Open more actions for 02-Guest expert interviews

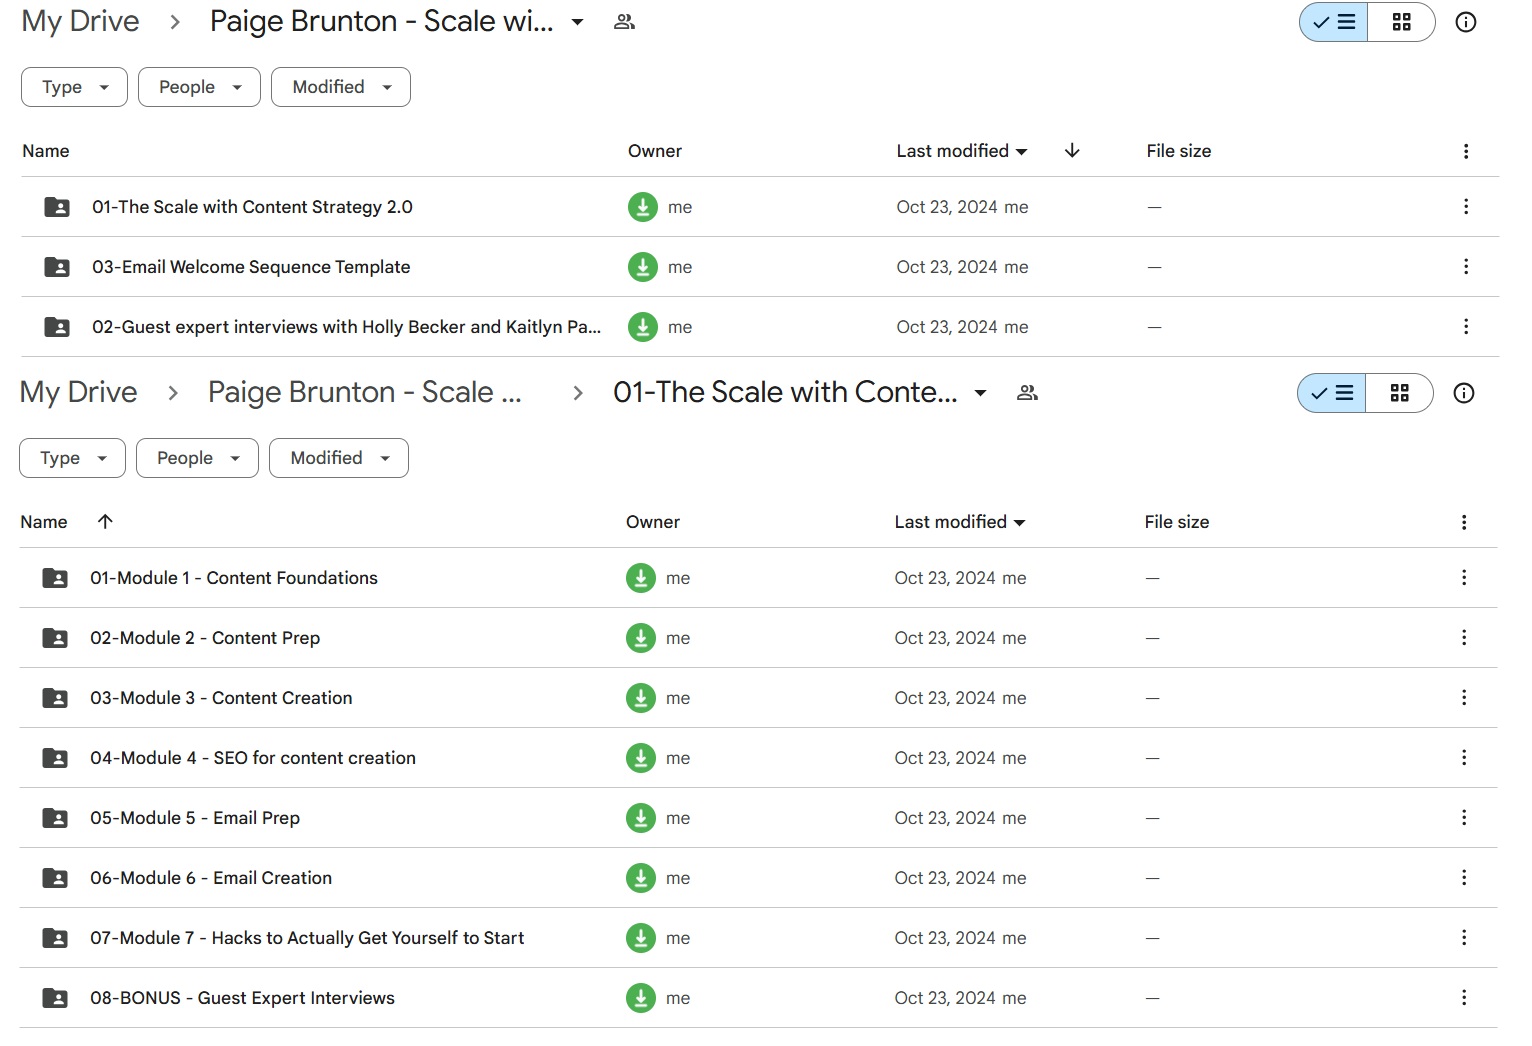point(1466,327)
